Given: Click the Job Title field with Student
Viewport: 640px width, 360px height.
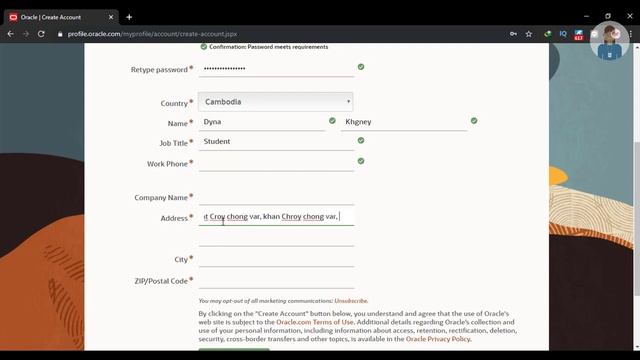Looking at the screenshot, I should tap(276, 142).
